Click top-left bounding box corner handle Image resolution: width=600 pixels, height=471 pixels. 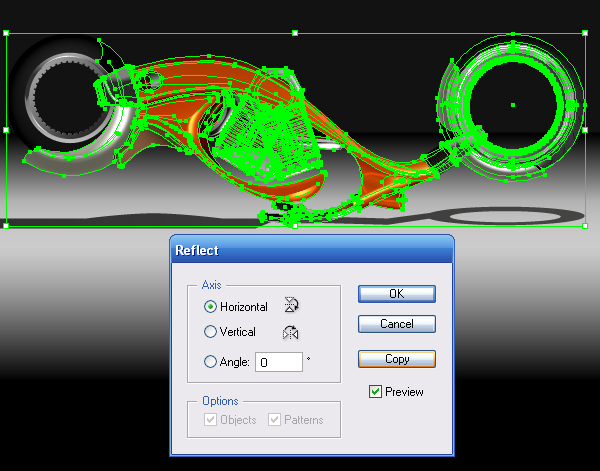tap(6, 33)
